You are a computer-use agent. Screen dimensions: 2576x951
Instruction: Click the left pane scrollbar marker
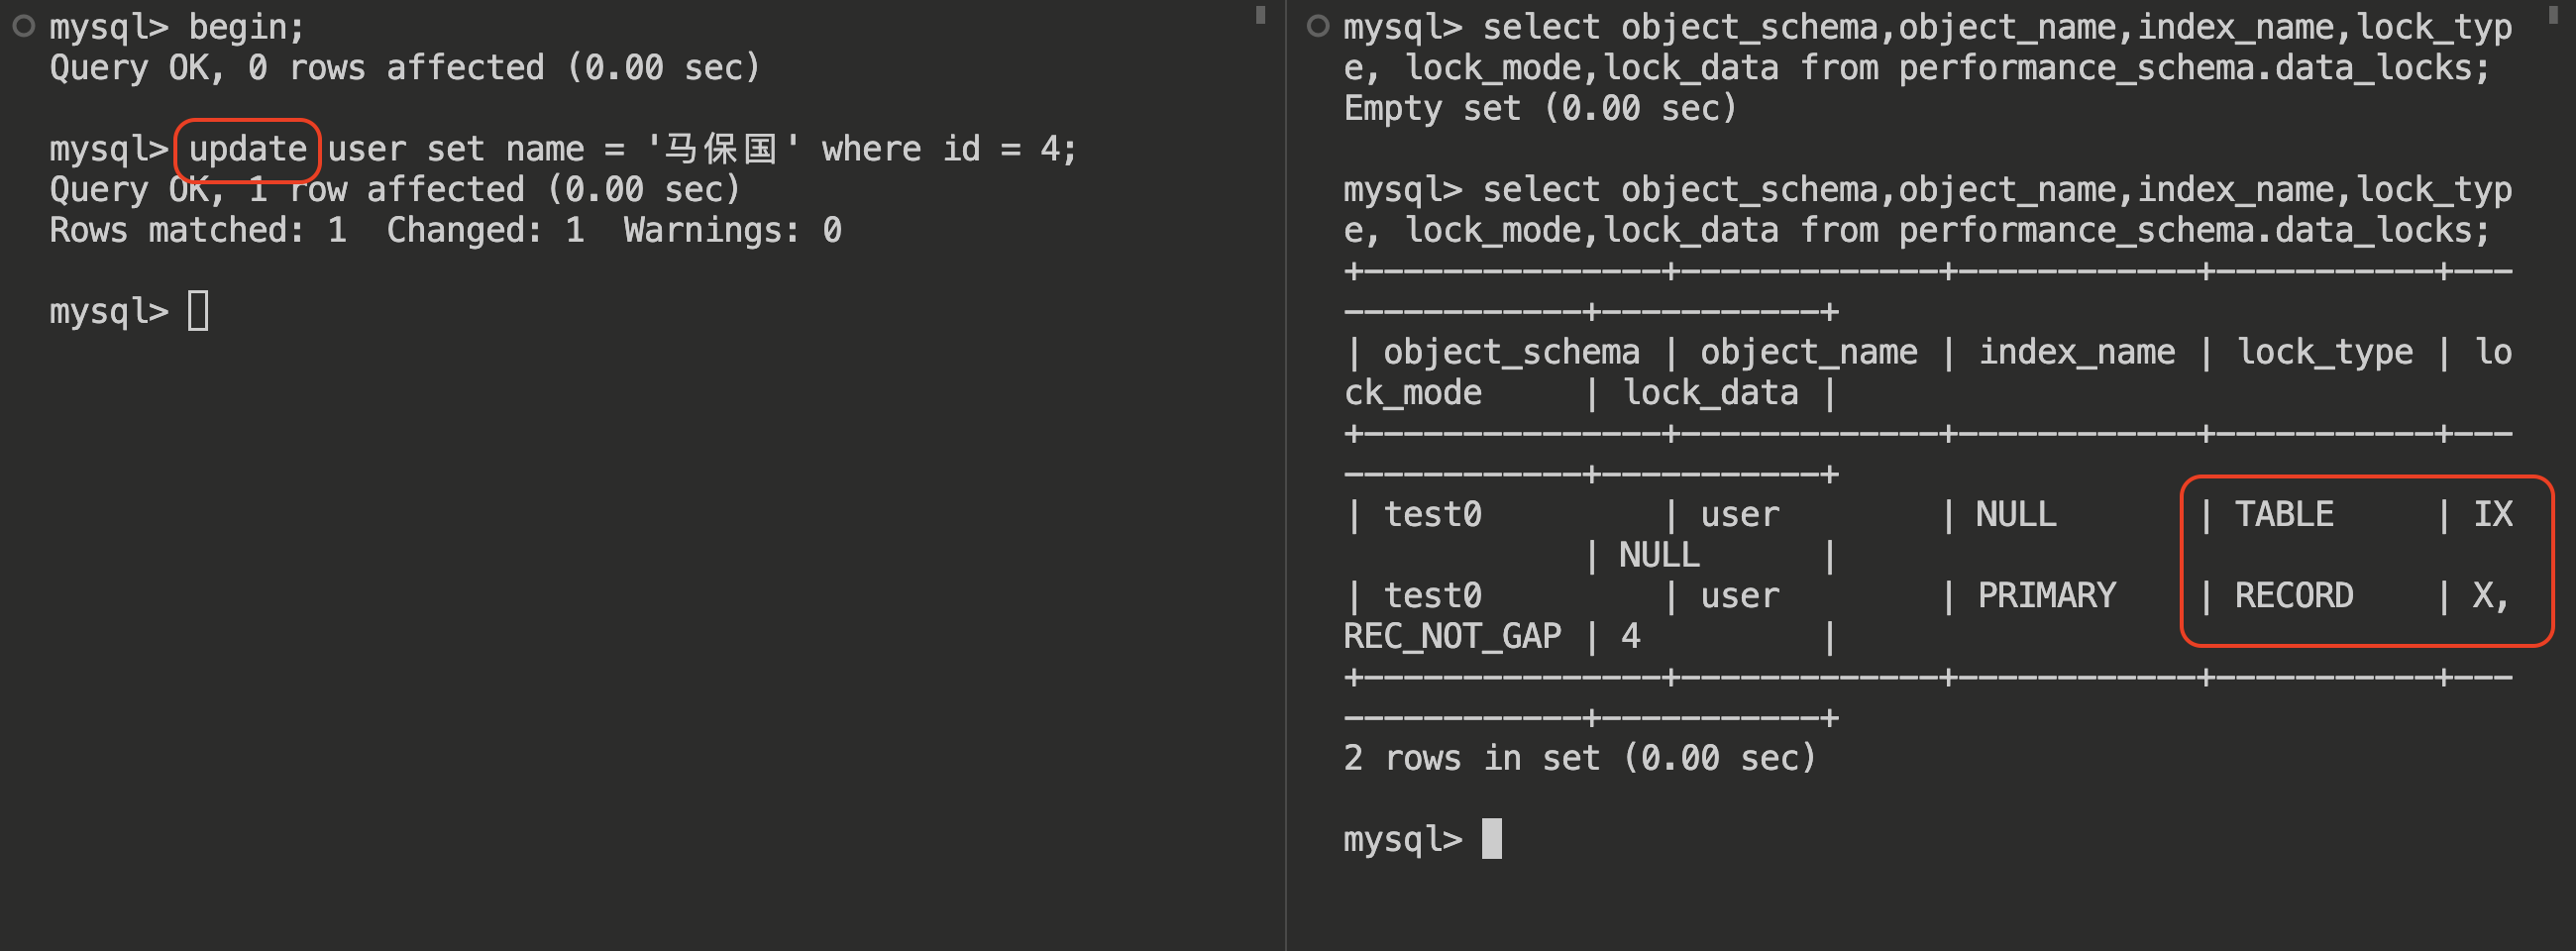click(1260, 15)
